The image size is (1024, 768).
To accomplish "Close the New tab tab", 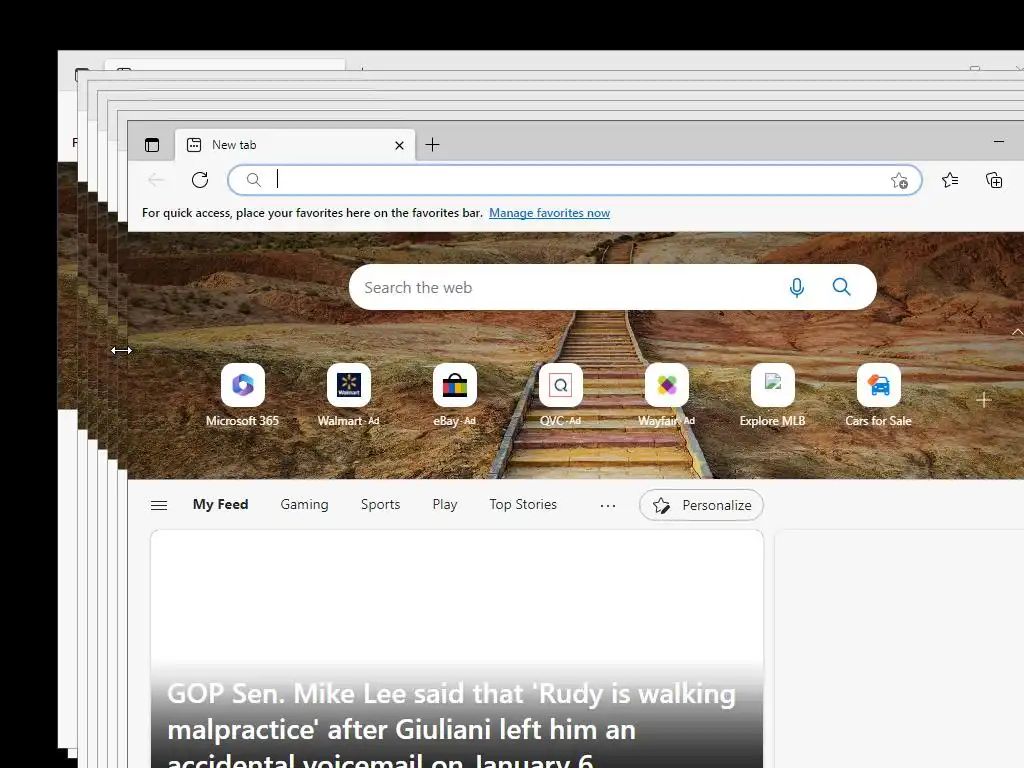I will point(400,145).
